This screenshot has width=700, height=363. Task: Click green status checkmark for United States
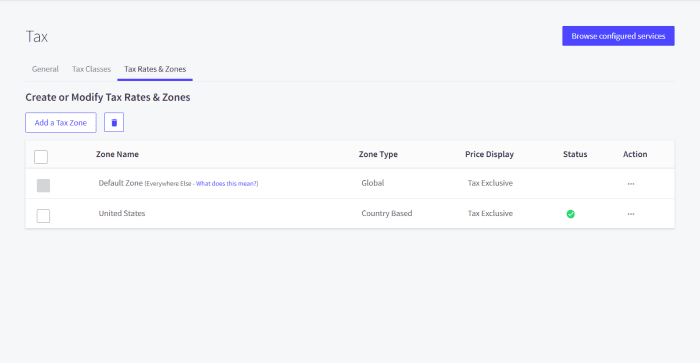point(571,214)
